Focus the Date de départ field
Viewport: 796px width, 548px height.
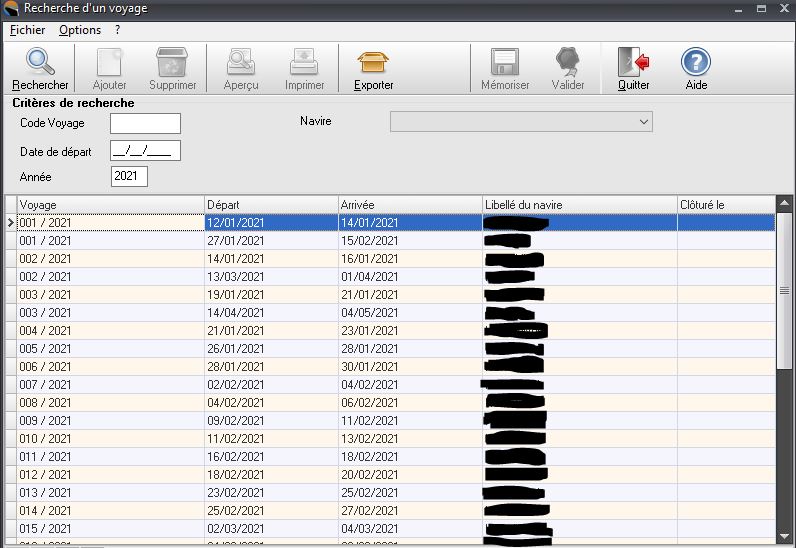[145, 151]
